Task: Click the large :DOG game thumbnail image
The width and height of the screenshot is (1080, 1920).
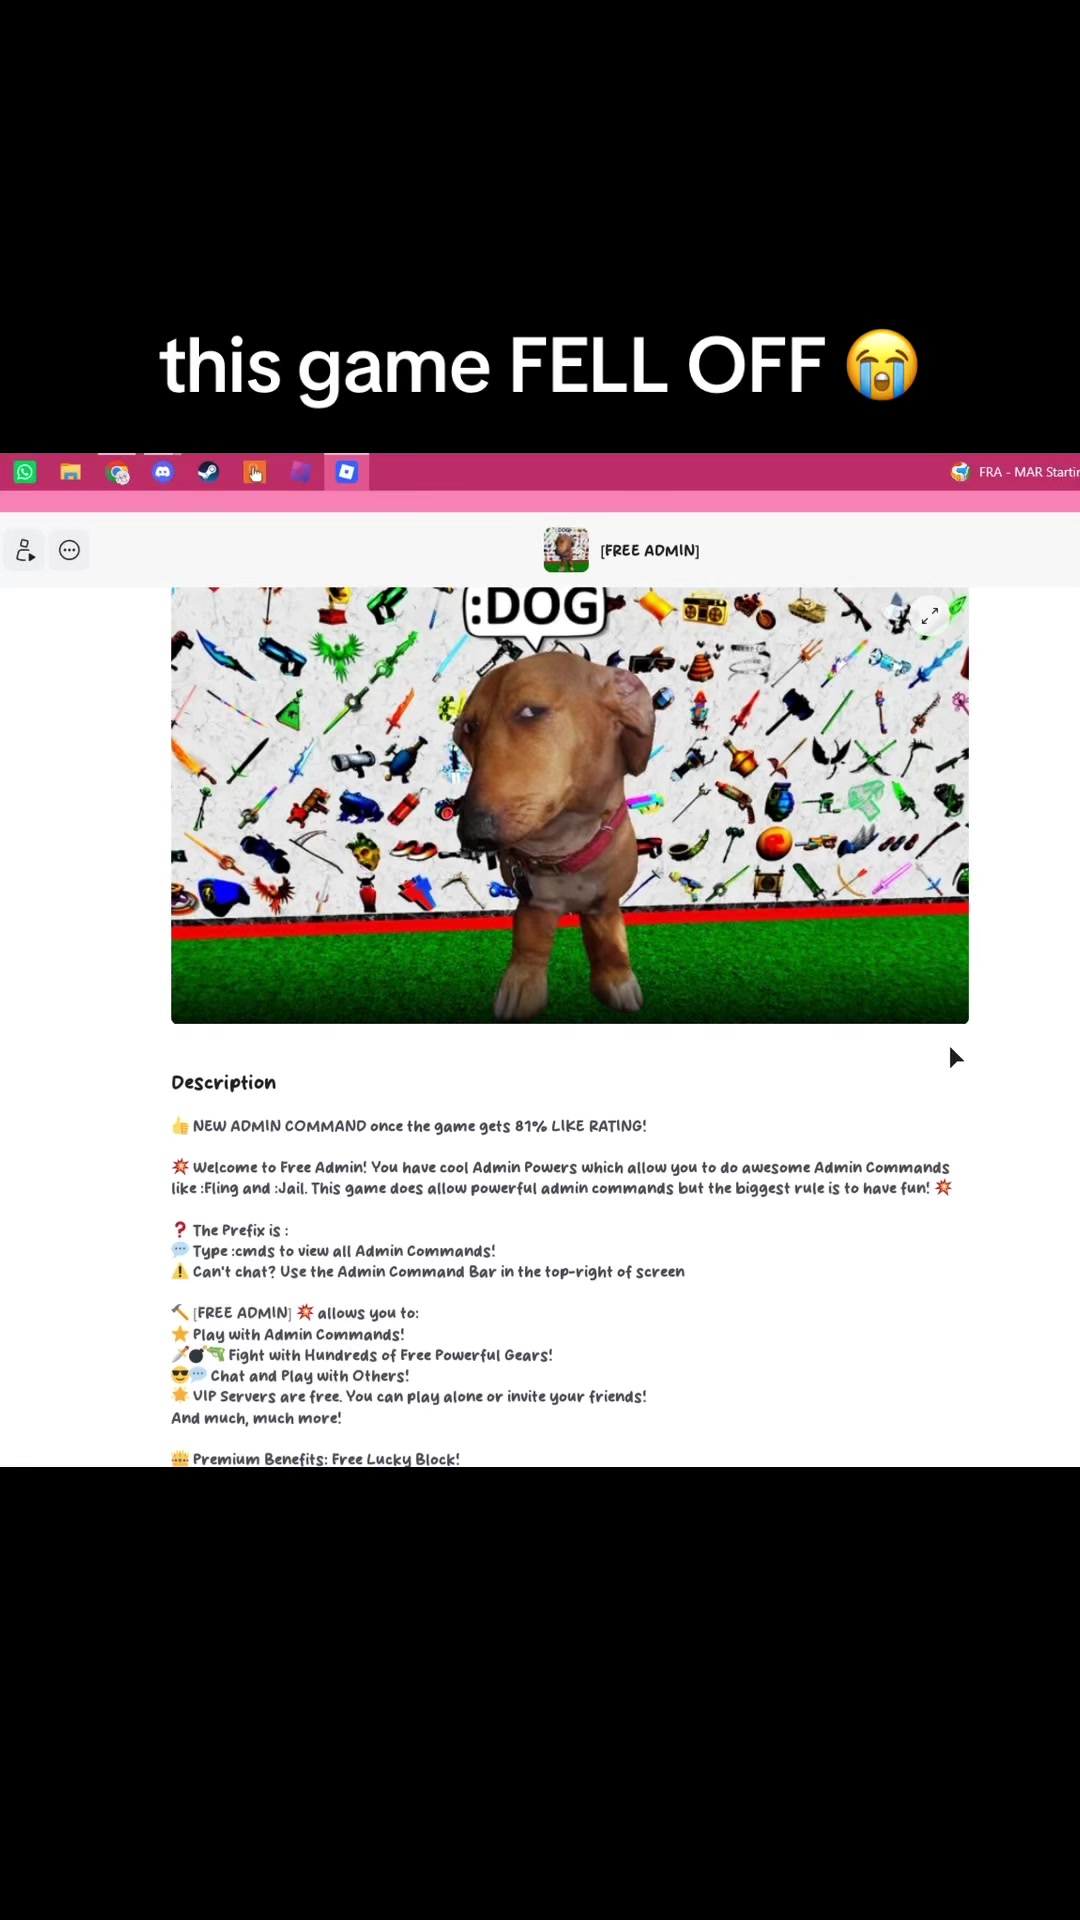Action: 570,805
